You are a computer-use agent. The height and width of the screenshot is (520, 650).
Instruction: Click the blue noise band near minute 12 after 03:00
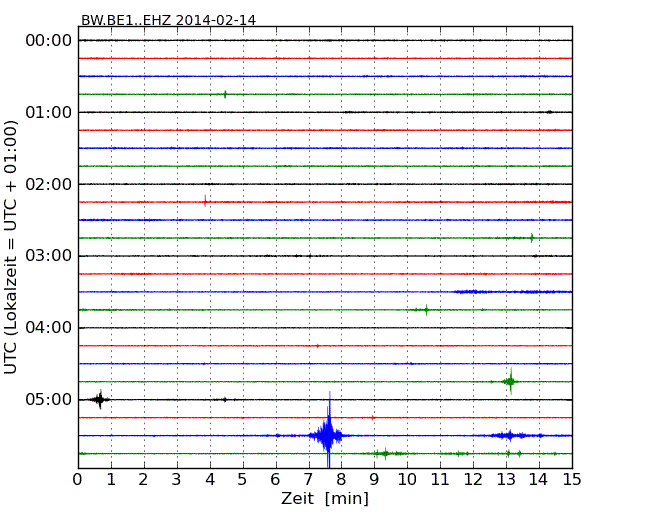pyautogui.click(x=472, y=292)
